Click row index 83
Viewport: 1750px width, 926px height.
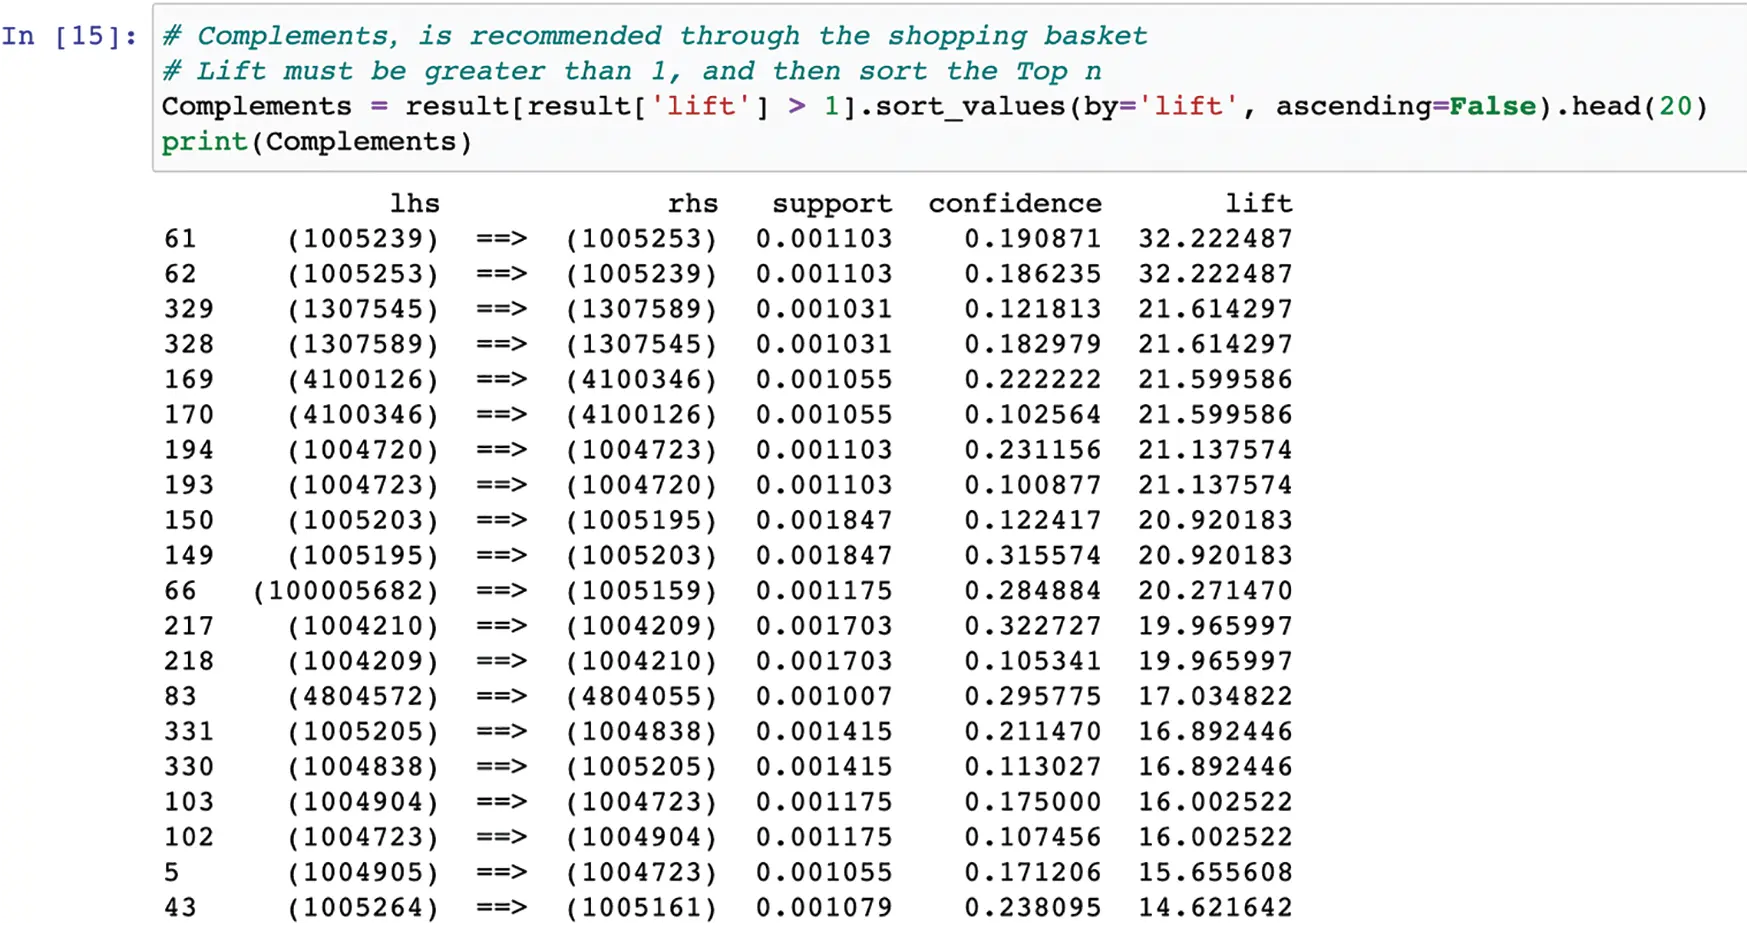click(180, 696)
